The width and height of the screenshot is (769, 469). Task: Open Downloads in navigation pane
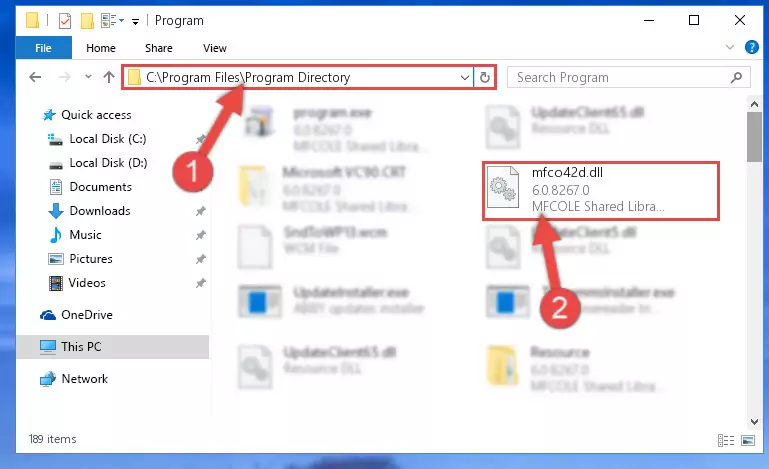click(100, 211)
